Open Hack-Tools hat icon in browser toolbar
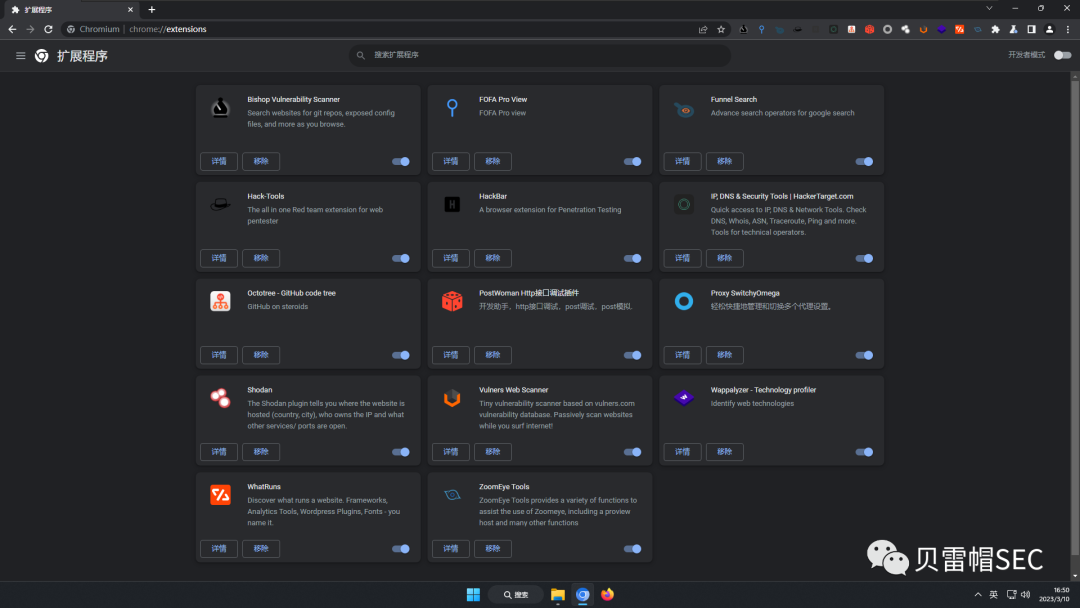Image resolution: width=1080 pixels, height=608 pixels. (797, 30)
